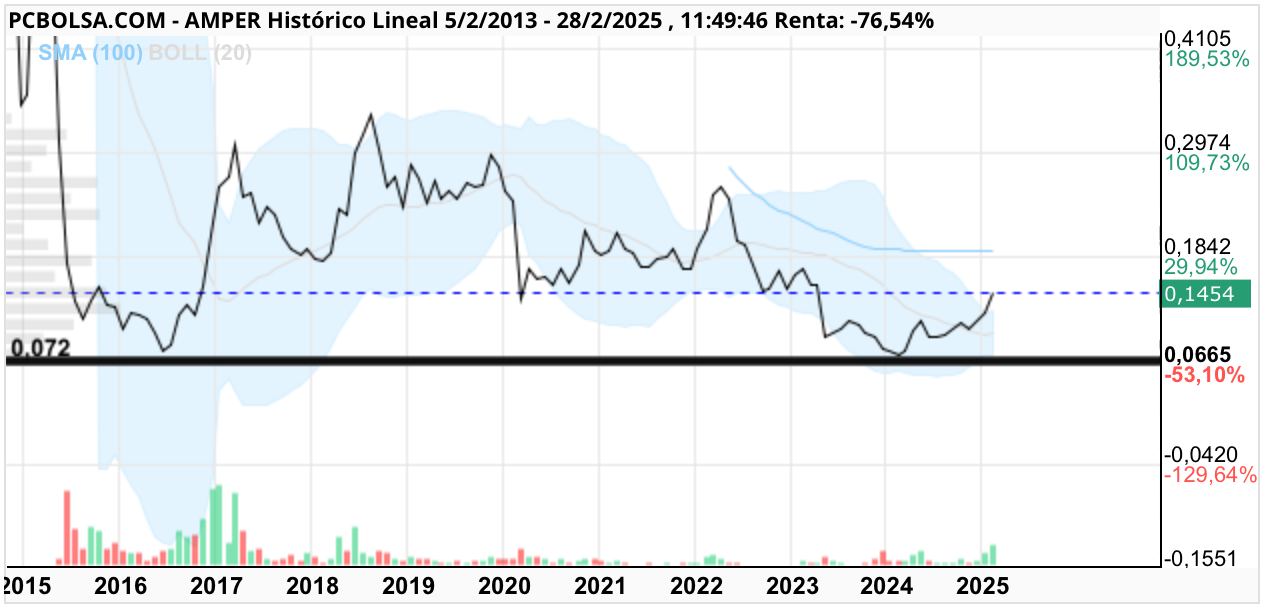The image size is (1264, 608).
Task: Click the BOLL (20) indicator label
Action: (200, 53)
